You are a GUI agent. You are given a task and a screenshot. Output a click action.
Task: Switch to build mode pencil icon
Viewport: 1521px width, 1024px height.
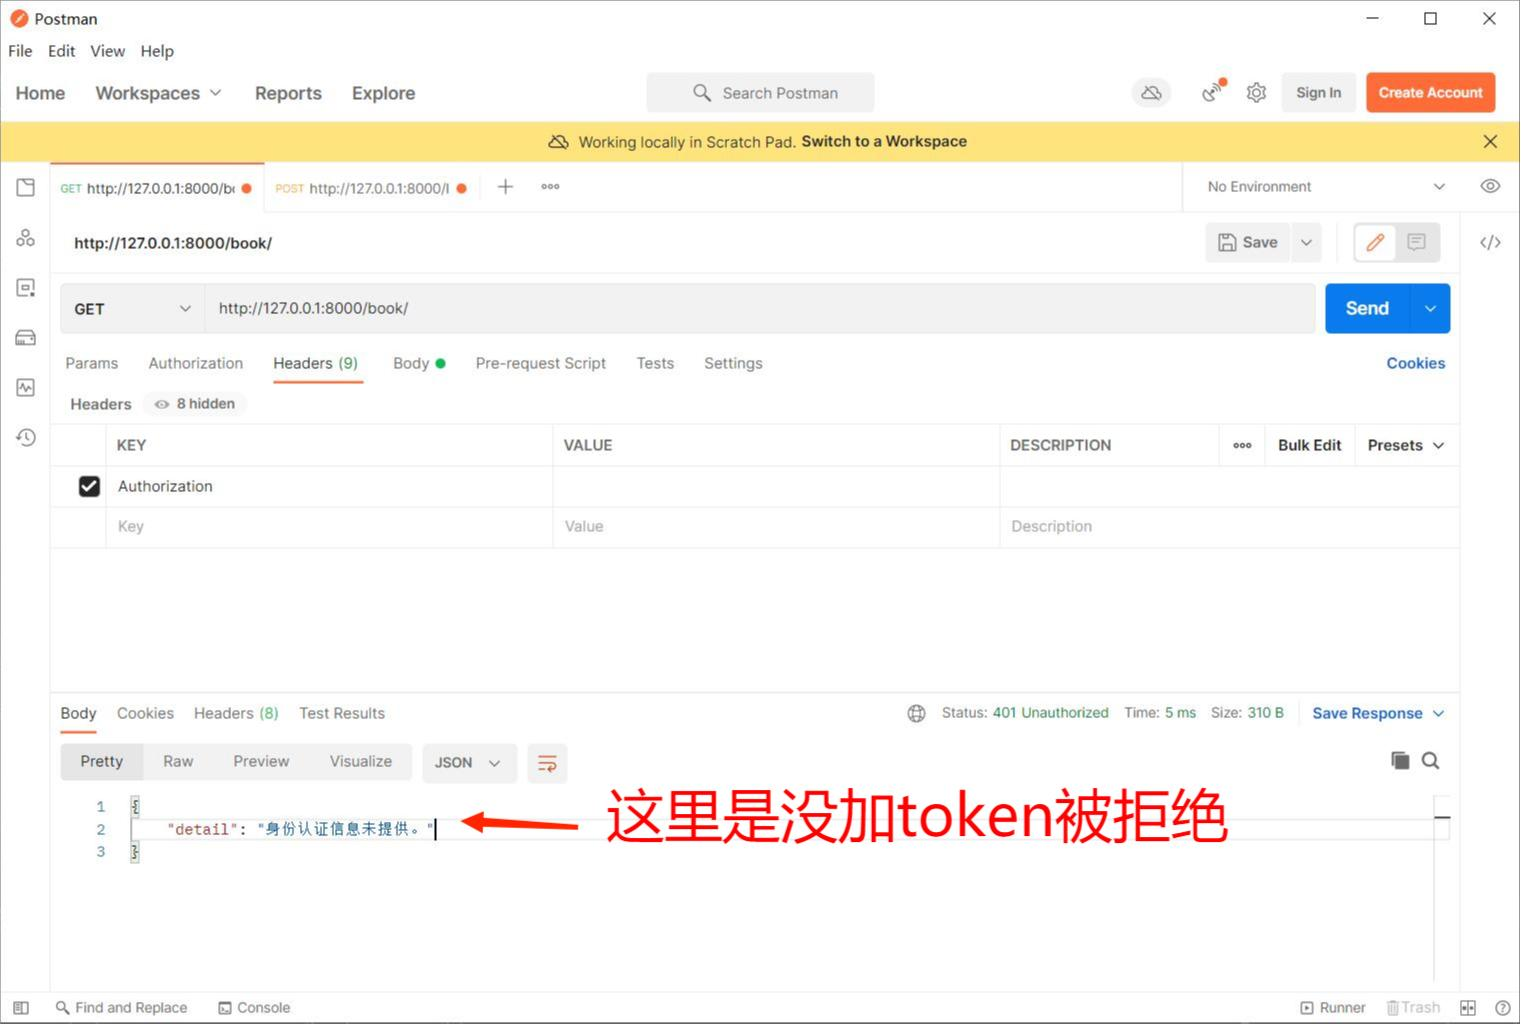click(1376, 242)
